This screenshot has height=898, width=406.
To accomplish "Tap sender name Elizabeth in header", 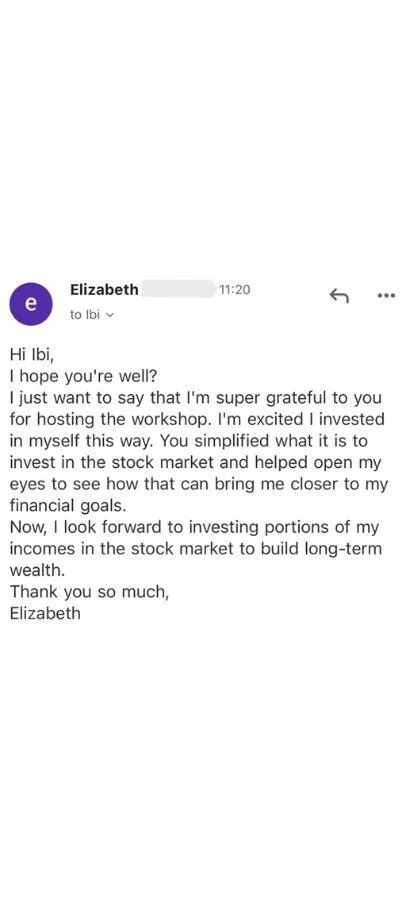I will click(104, 290).
